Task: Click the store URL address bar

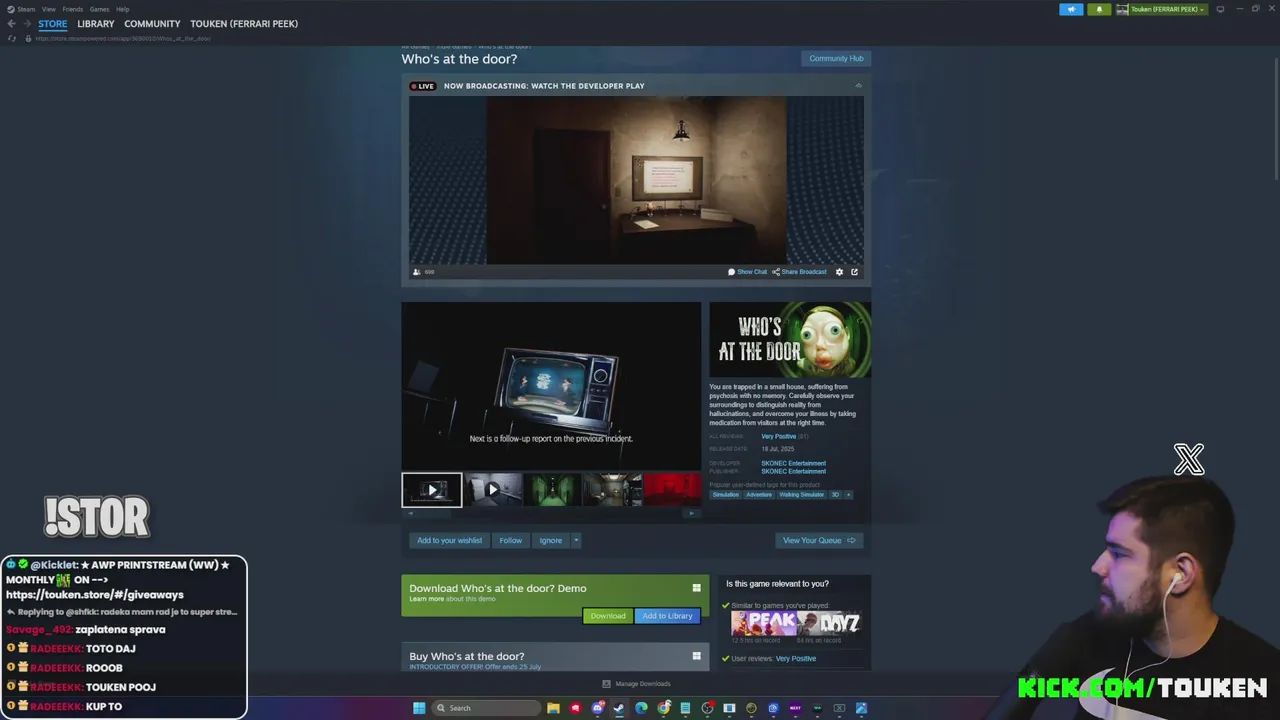Action: (x=123, y=38)
